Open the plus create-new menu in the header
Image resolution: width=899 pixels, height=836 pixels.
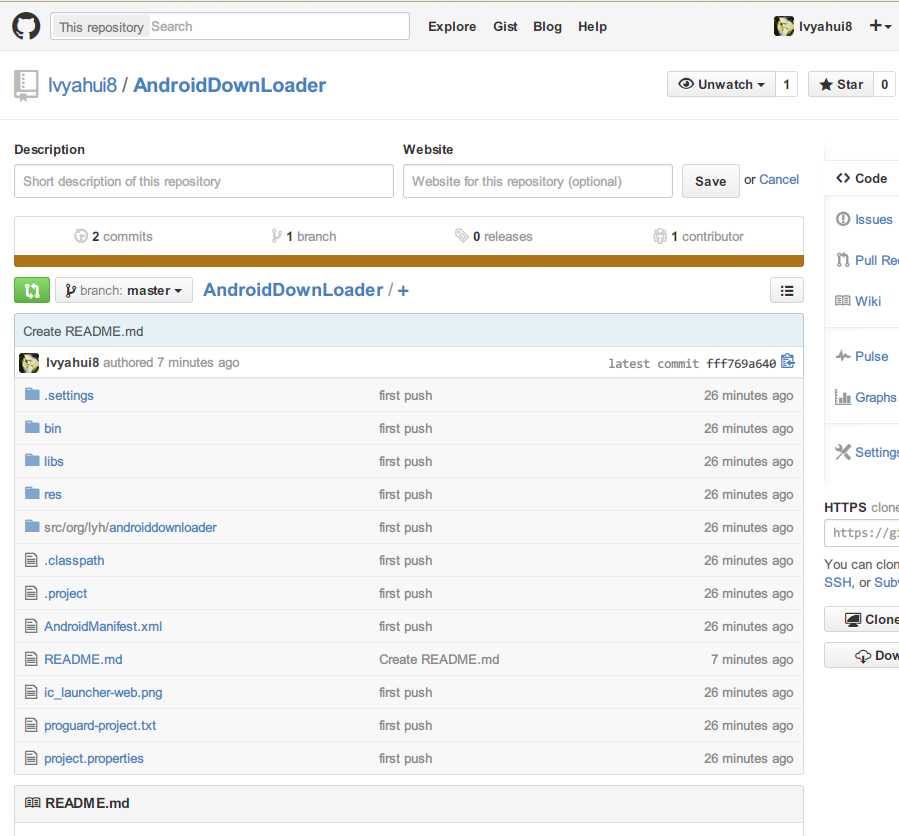coord(880,26)
